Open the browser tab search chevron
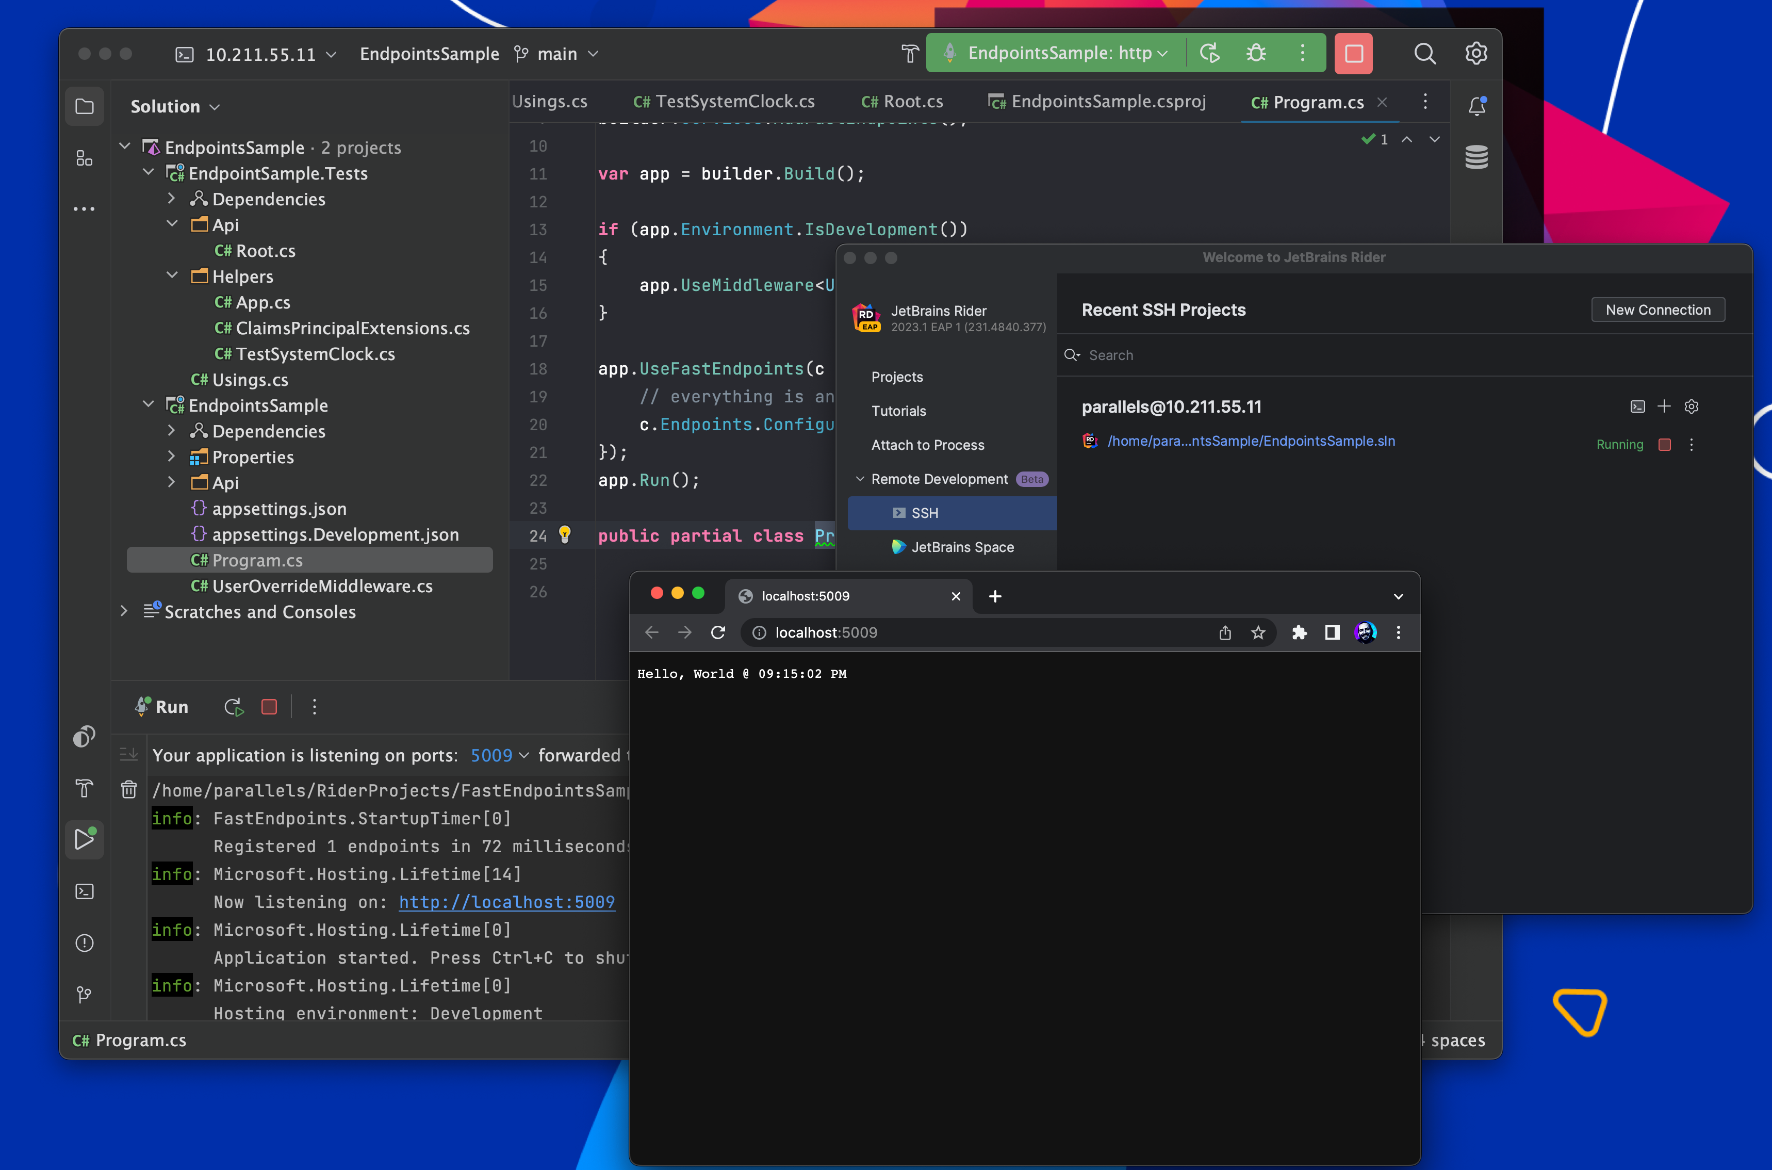The image size is (1772, 1170). 1398,596
